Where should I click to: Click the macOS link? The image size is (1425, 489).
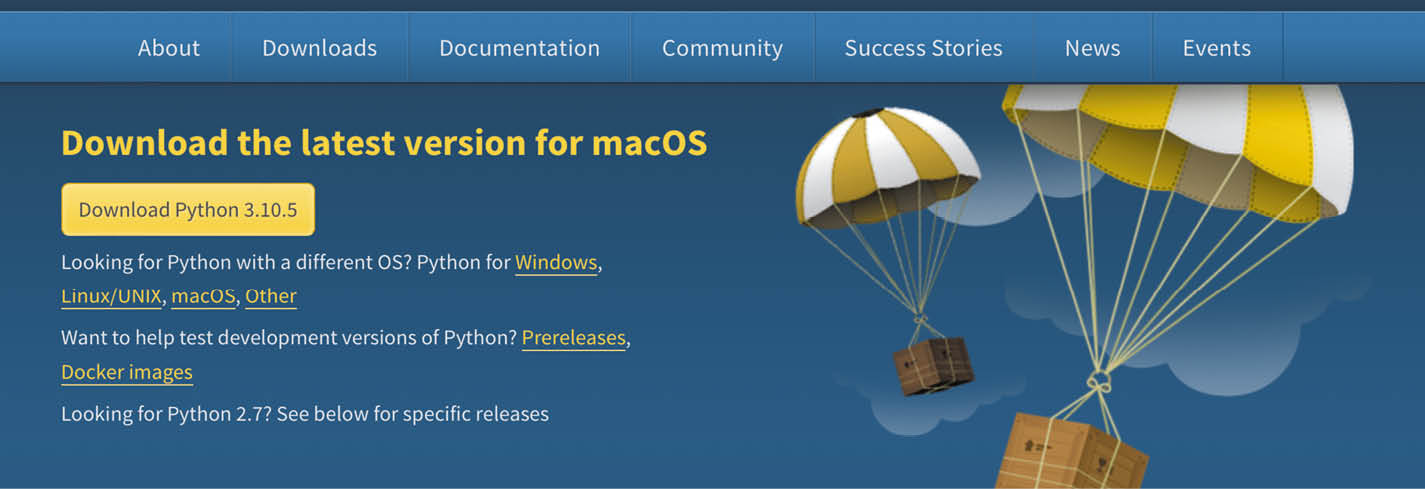pos(203,296)
